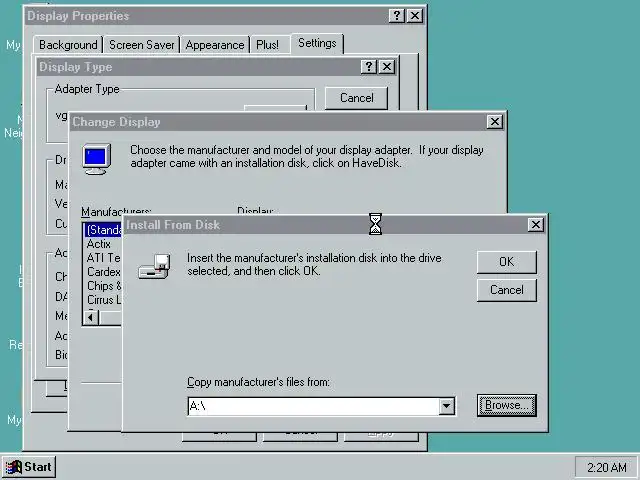This screenshot has height=480, width=640.
Task: Select the Settings tab
Action: tap(317, 43)
